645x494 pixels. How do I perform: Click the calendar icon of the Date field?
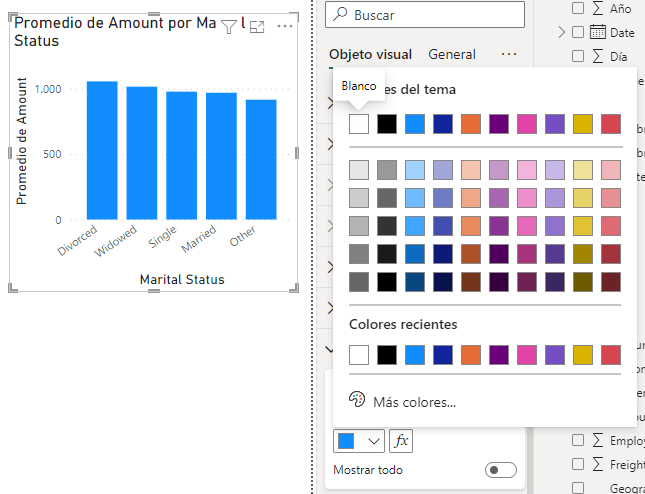(x=598, y=32)
